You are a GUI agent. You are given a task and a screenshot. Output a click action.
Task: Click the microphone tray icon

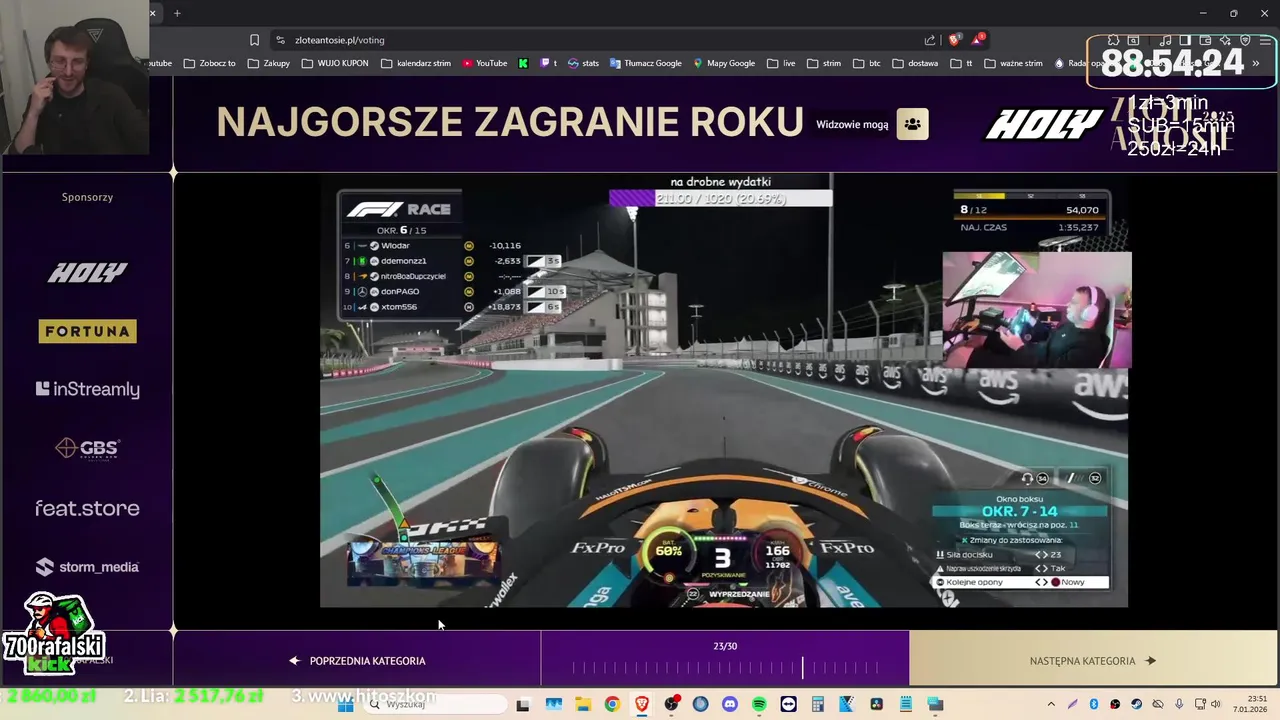[1180, 704]
